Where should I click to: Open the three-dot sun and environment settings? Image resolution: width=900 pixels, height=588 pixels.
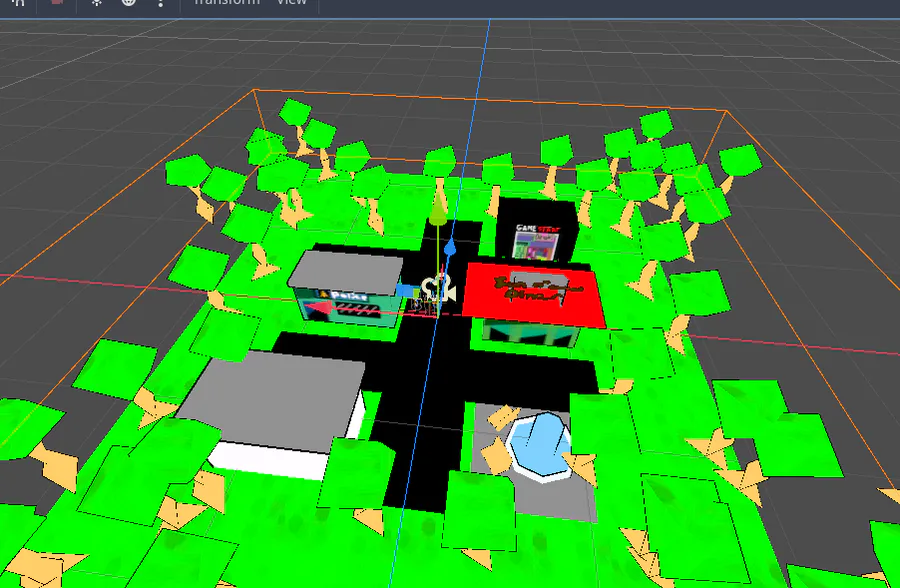pos(161,3)
